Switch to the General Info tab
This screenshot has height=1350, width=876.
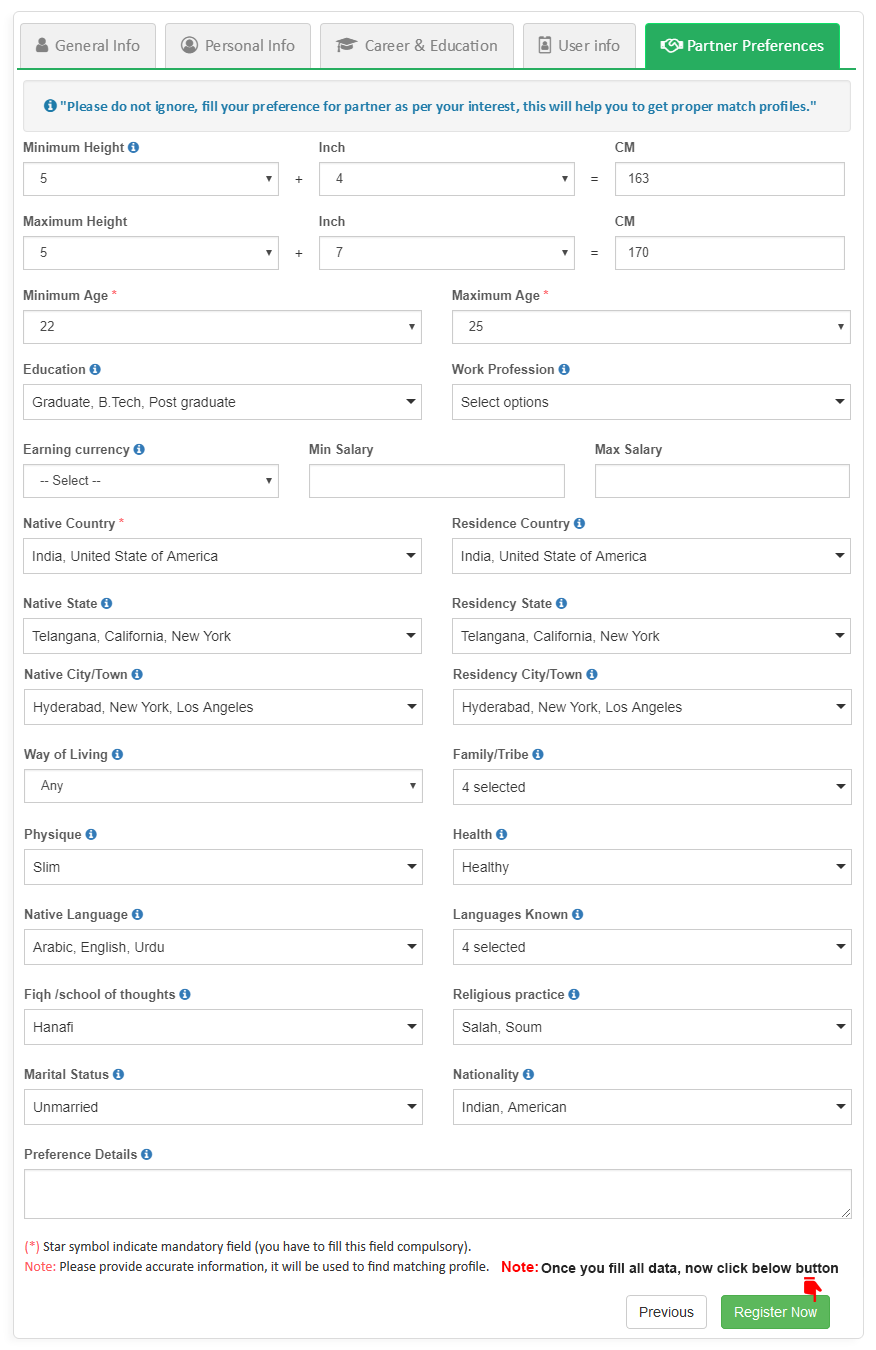[x=88, y=46]
